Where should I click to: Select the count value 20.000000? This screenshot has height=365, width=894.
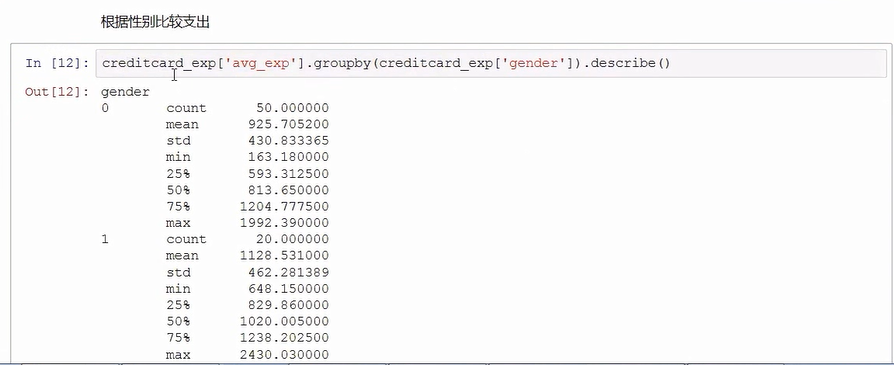[x=292, y=239]
